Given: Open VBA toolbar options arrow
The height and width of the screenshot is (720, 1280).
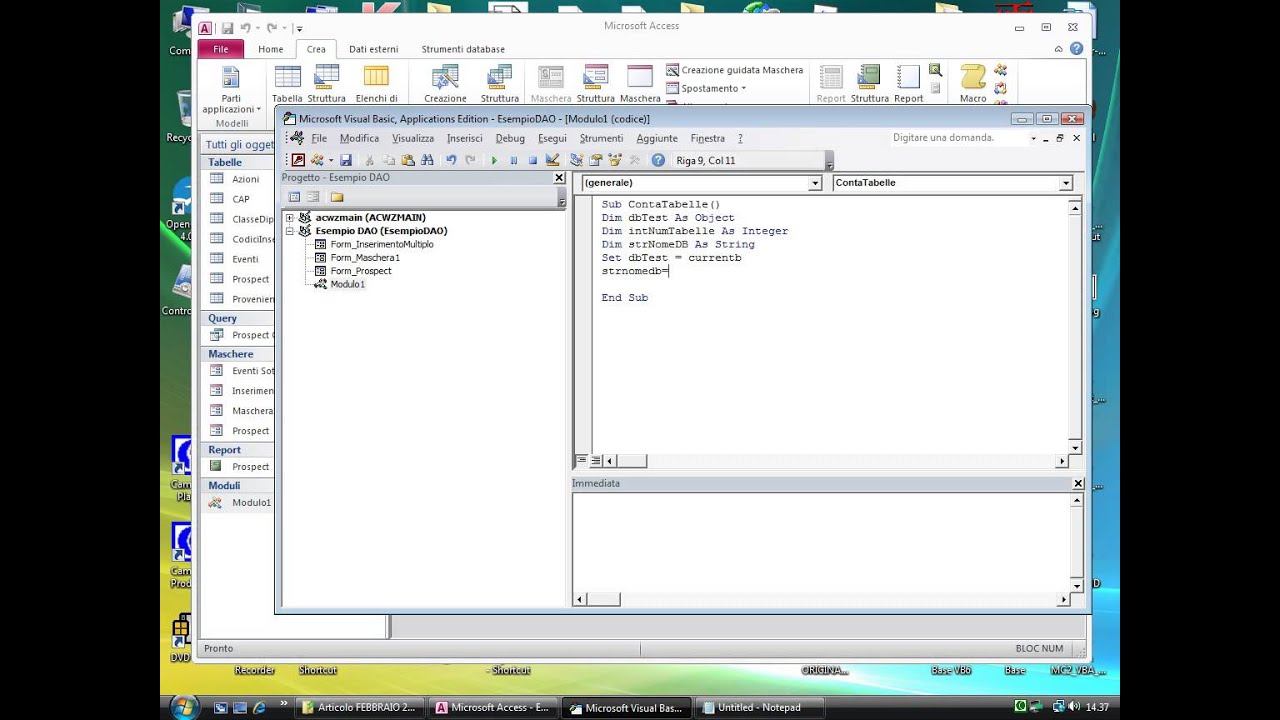Looking at the screenshot, I should [829, 161].
